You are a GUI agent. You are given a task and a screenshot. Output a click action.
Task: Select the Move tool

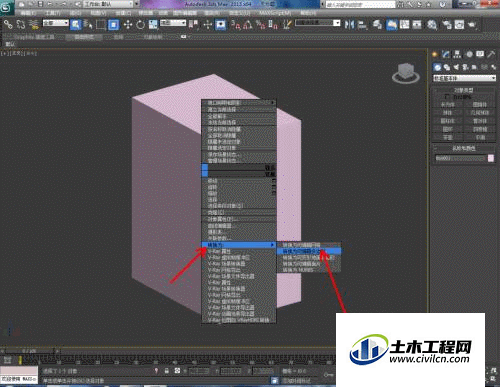click(128, 24)
